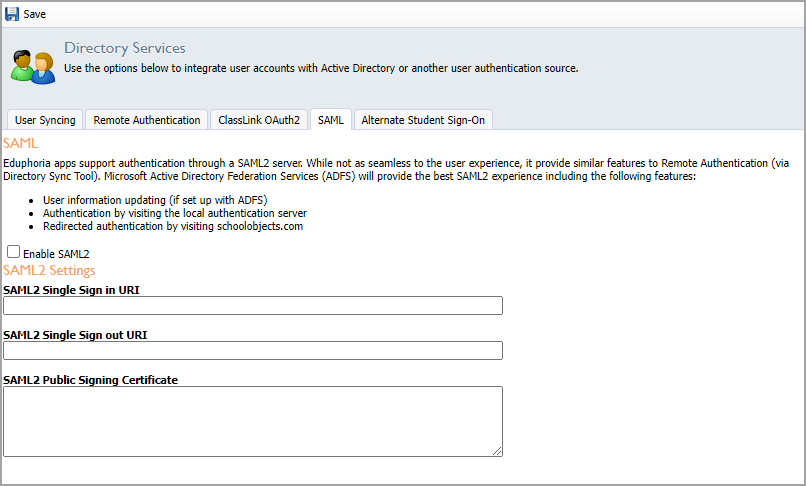Viewport: 806px width, 486px height.
Task: Switch to the User Syncing tab
Action: pyautogui.click(x=45, y=120)
